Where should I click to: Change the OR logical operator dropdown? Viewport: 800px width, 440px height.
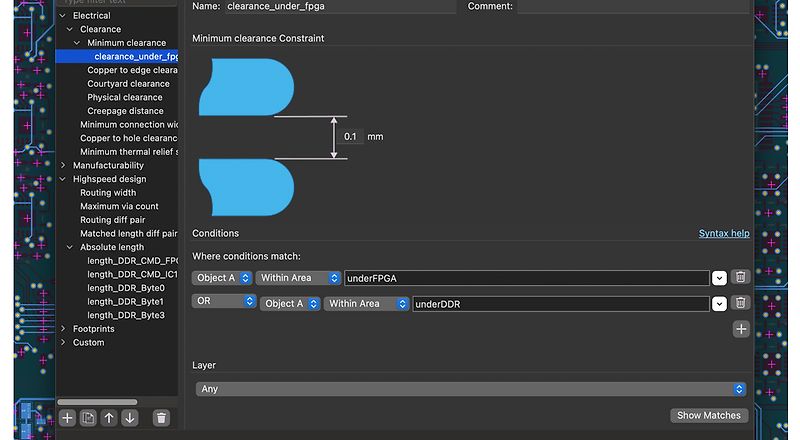tap(224, 301)
